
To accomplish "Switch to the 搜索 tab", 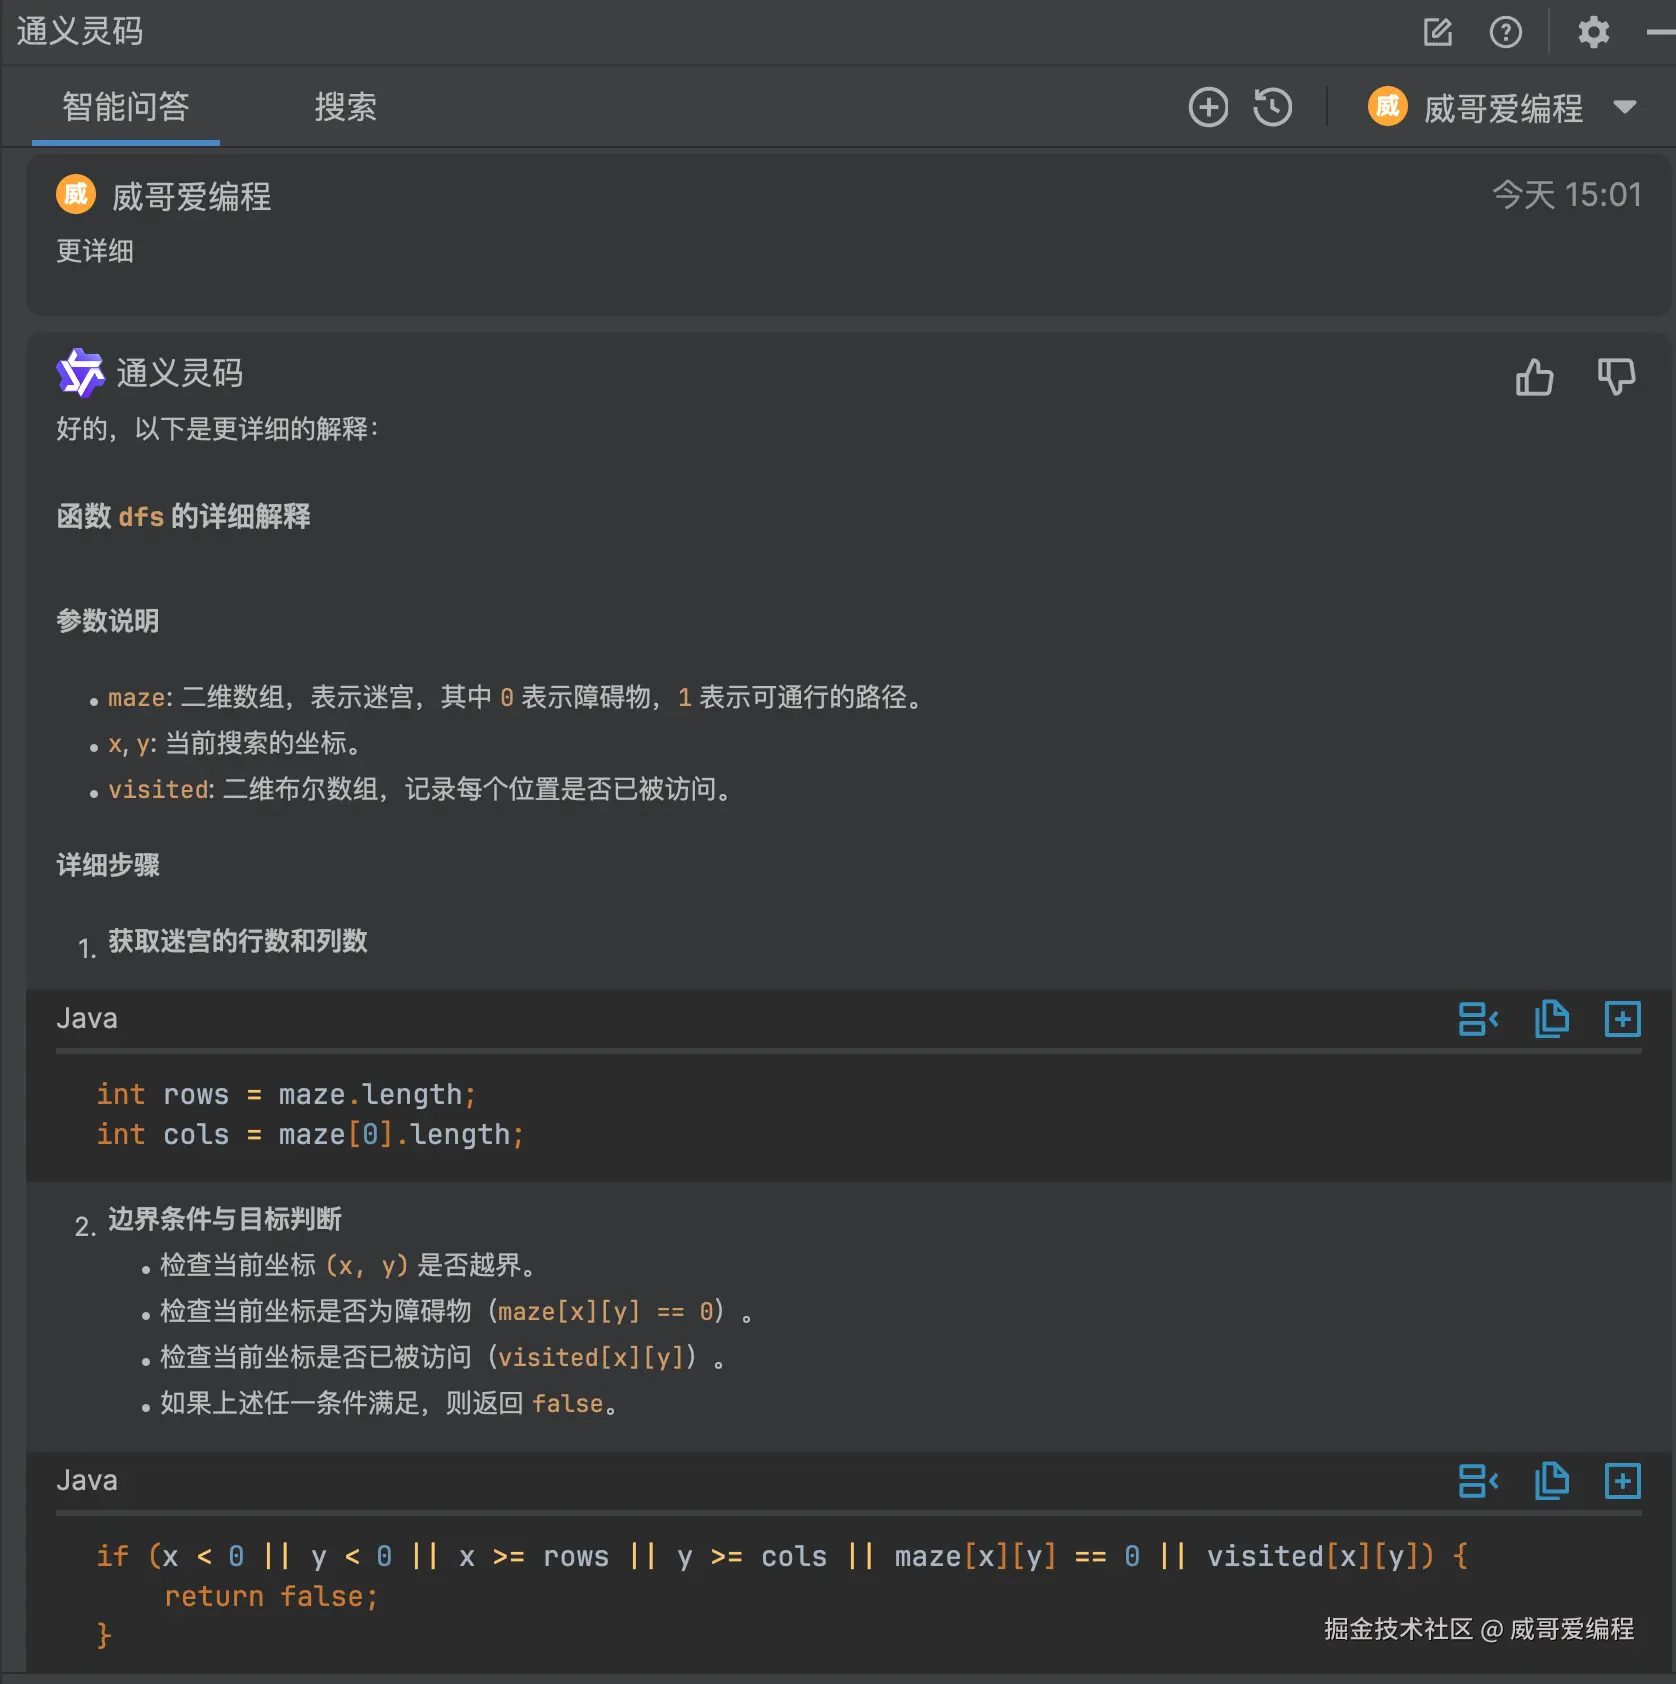I will coord(346,107).
